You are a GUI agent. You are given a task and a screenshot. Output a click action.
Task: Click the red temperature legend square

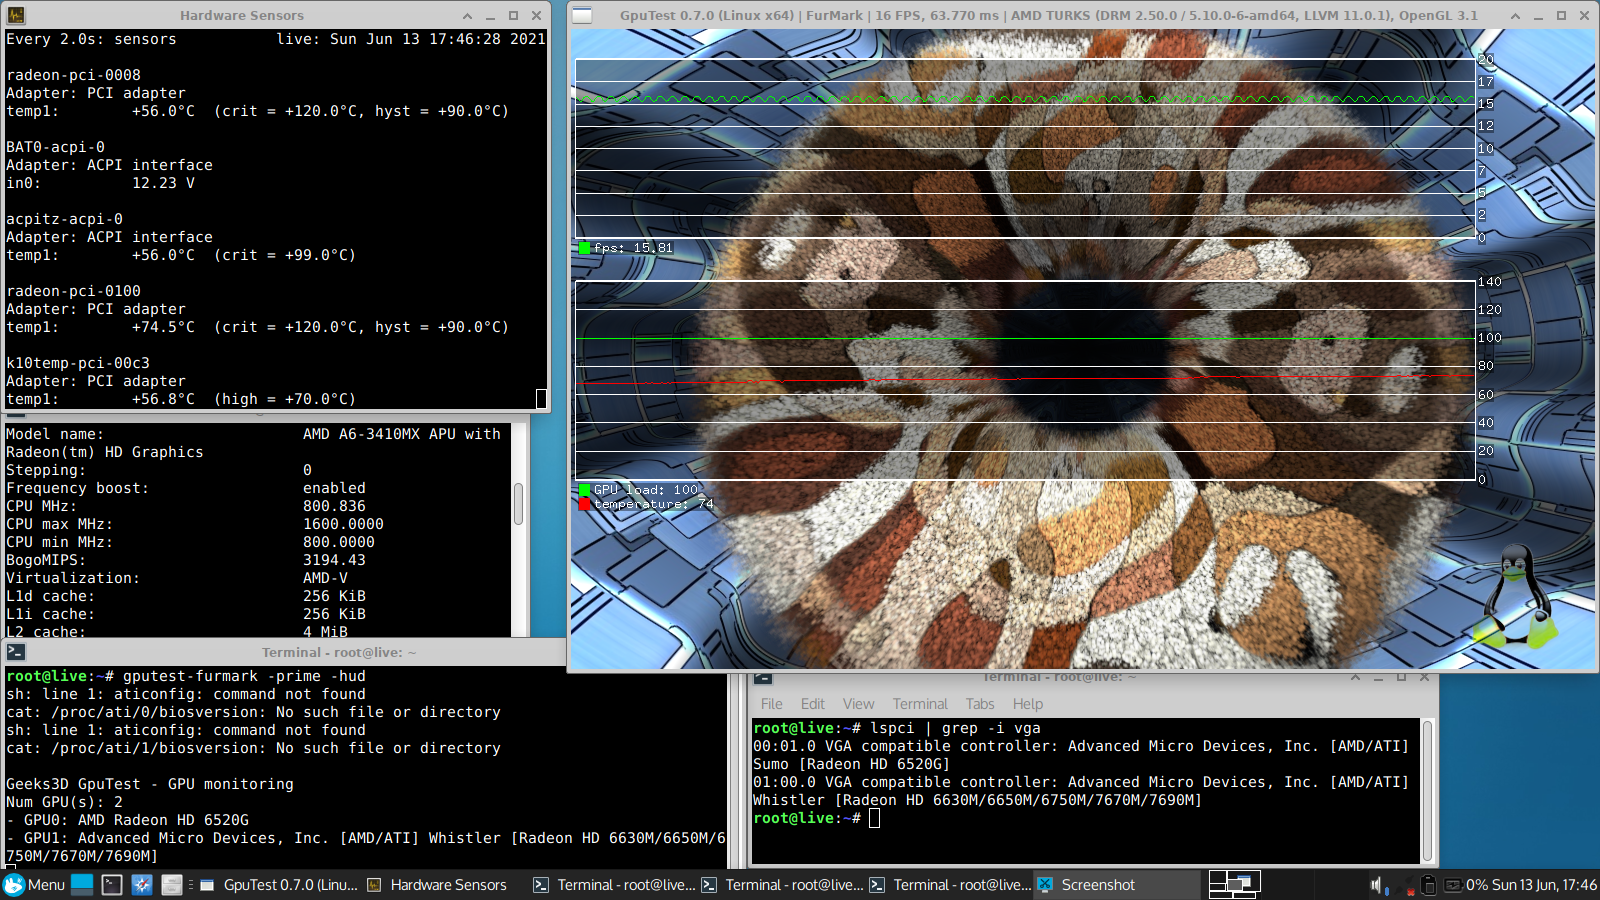(584, 504)
